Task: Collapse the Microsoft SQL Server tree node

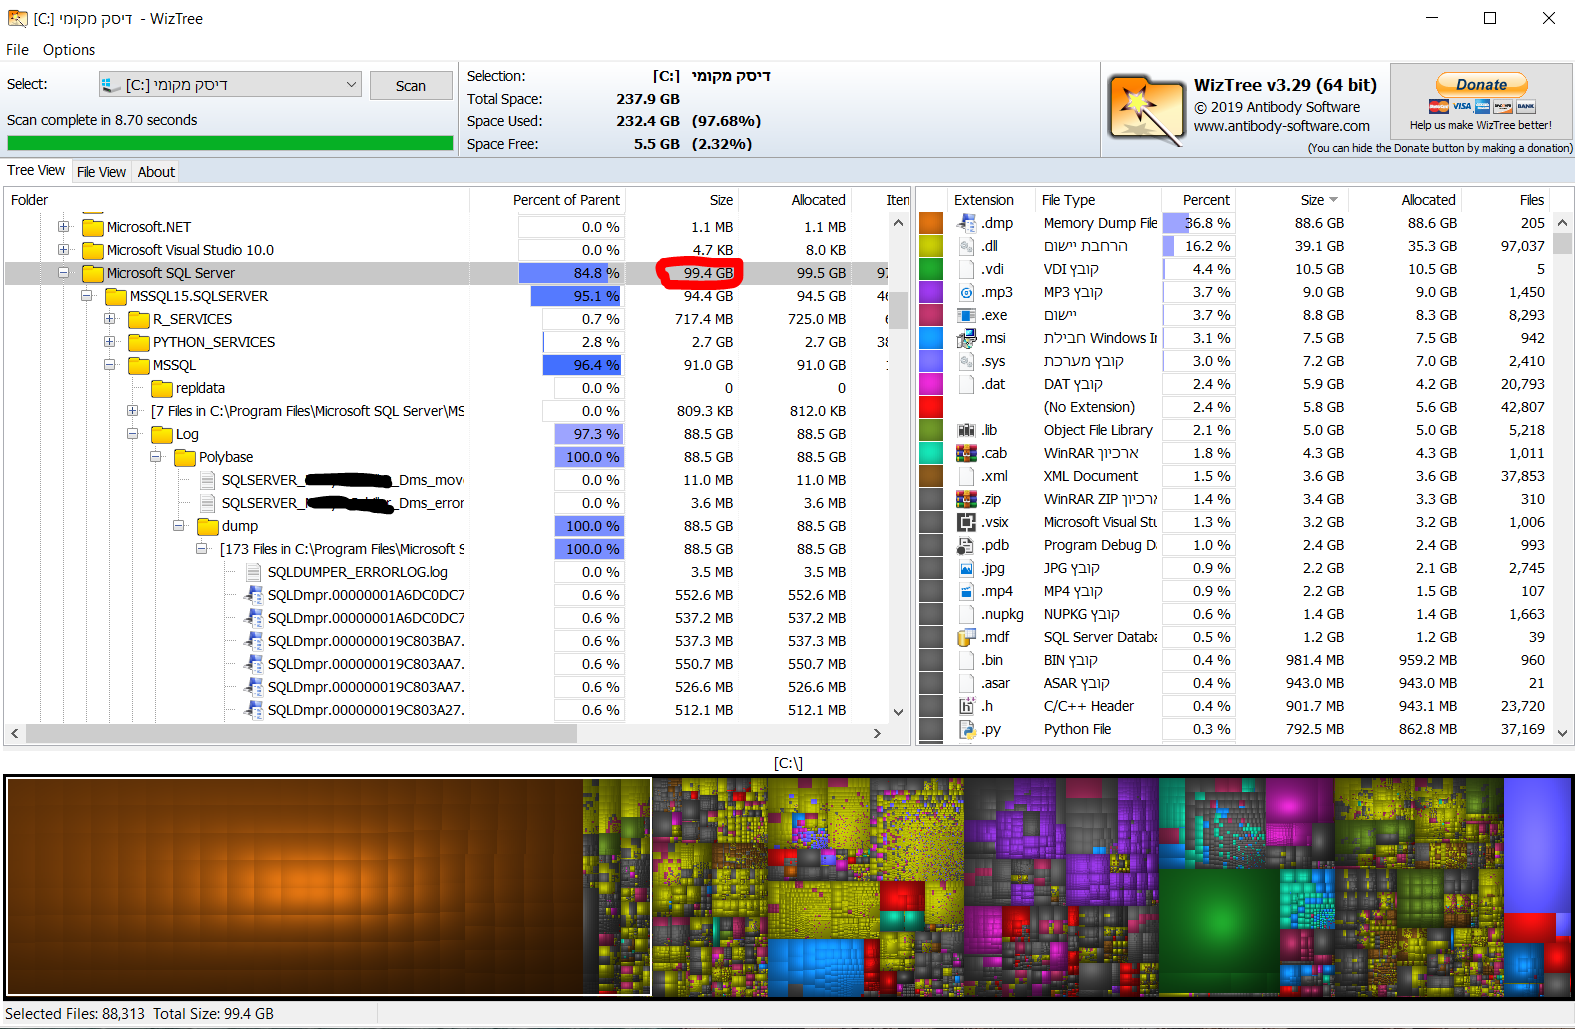Action: (x=64, y=273)
